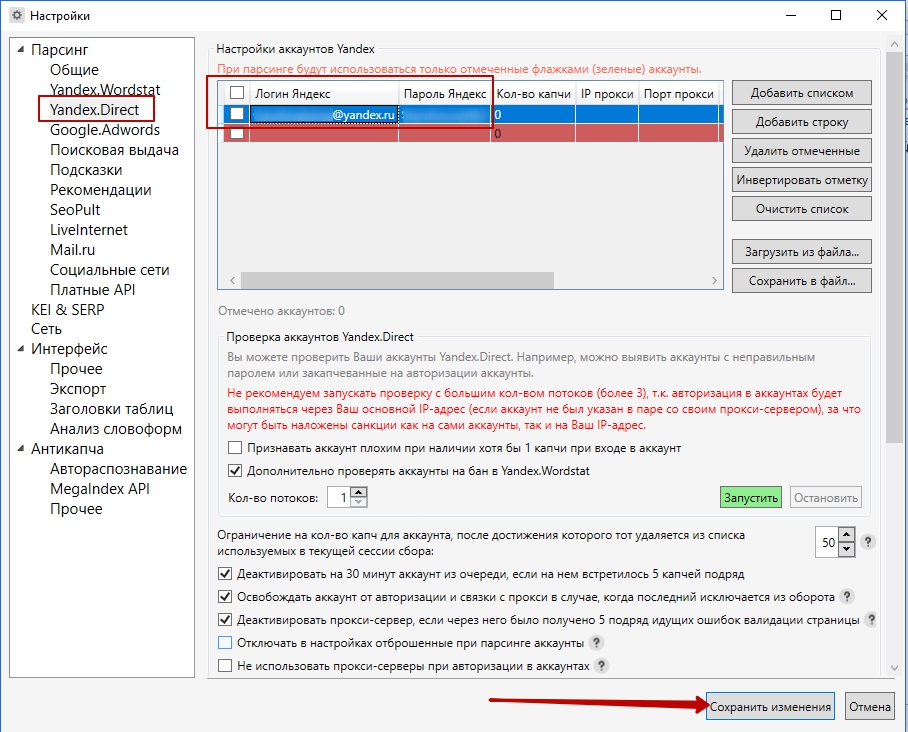Open Анализ словоформ settings

tap(116, 429)
